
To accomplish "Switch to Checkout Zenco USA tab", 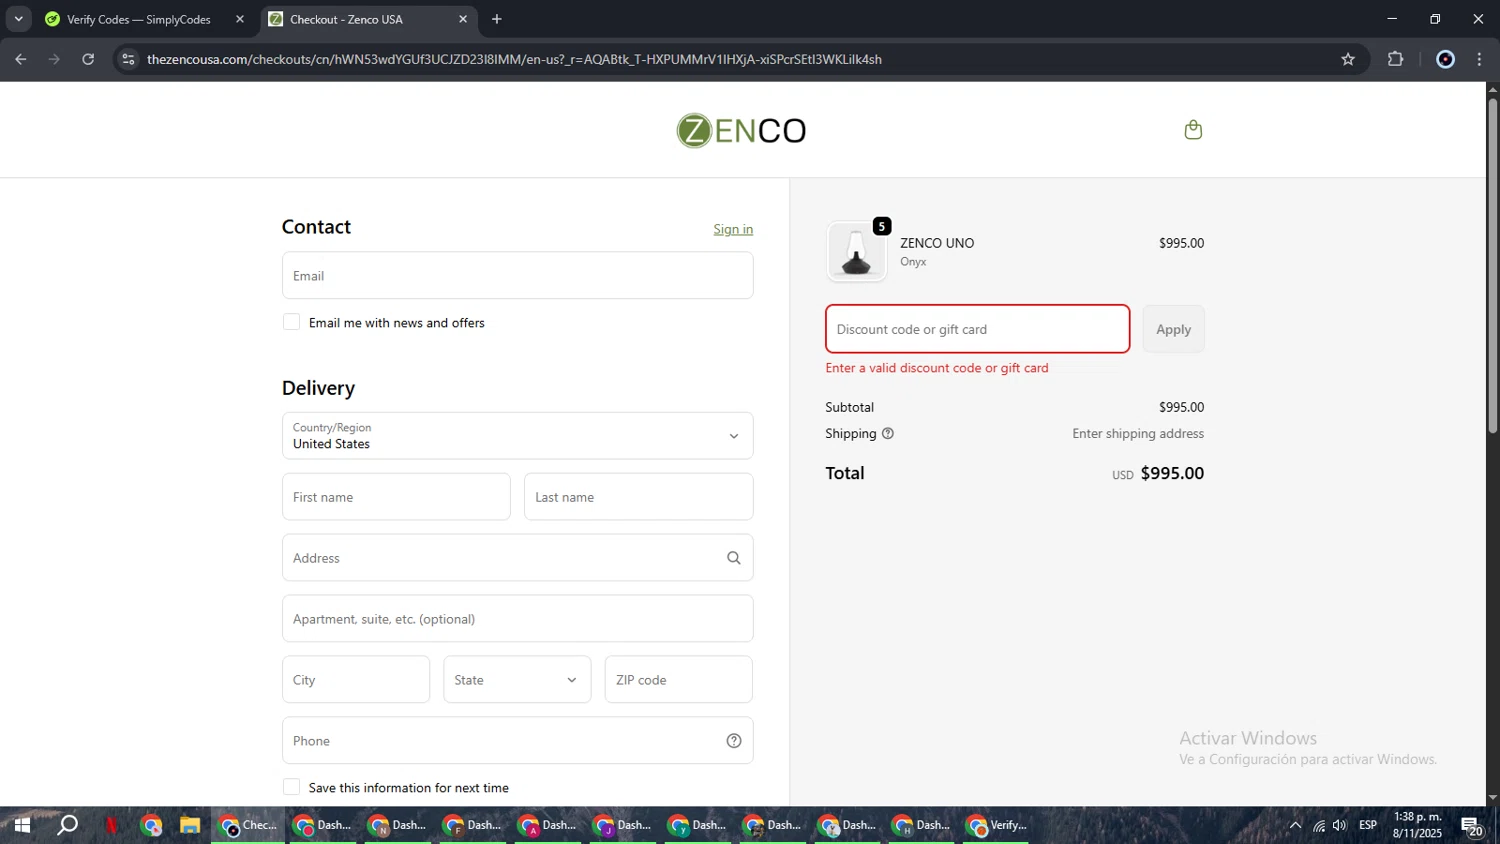I will click(x=368, y=19).
